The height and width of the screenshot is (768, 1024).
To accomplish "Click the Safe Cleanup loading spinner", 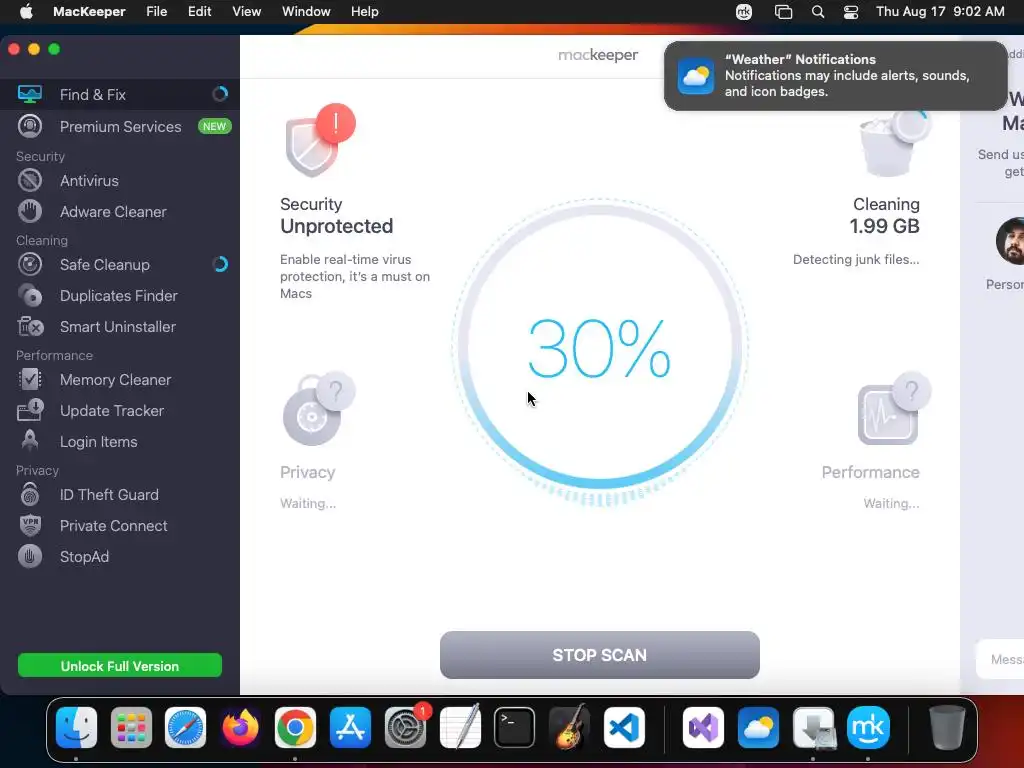I will (x=220, y=264).
